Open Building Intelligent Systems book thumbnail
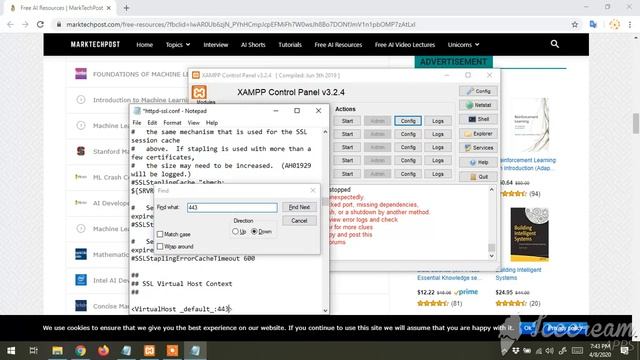This screenshot has width=640, height=360. point(529,235)
